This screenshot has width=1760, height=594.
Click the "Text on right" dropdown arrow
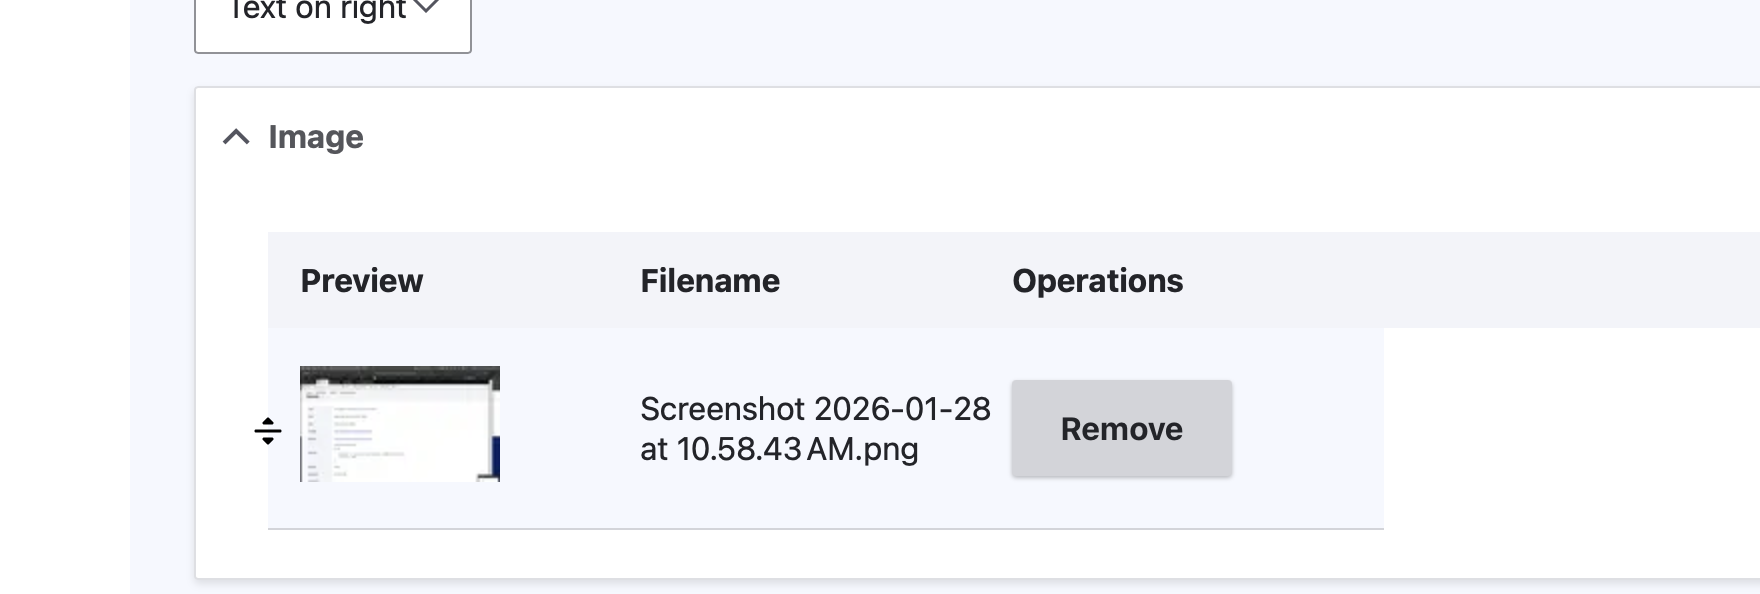click(426, 8)
